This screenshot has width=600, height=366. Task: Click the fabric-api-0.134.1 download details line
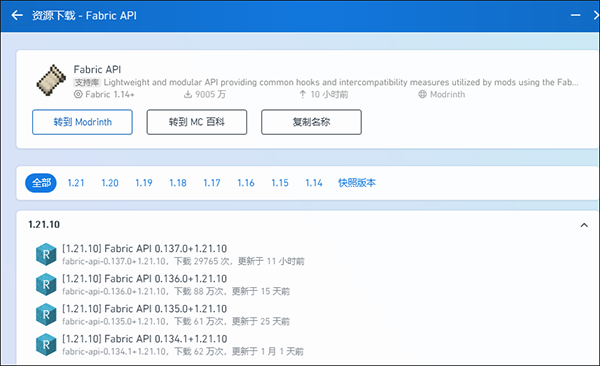183,351
